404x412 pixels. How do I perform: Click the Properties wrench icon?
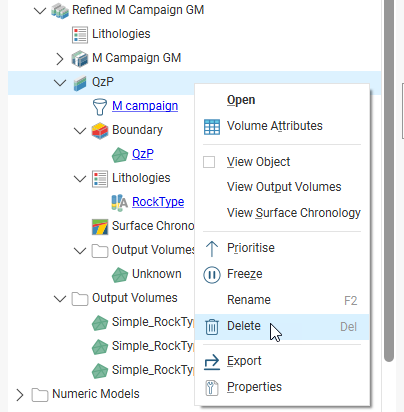[212, 388]
